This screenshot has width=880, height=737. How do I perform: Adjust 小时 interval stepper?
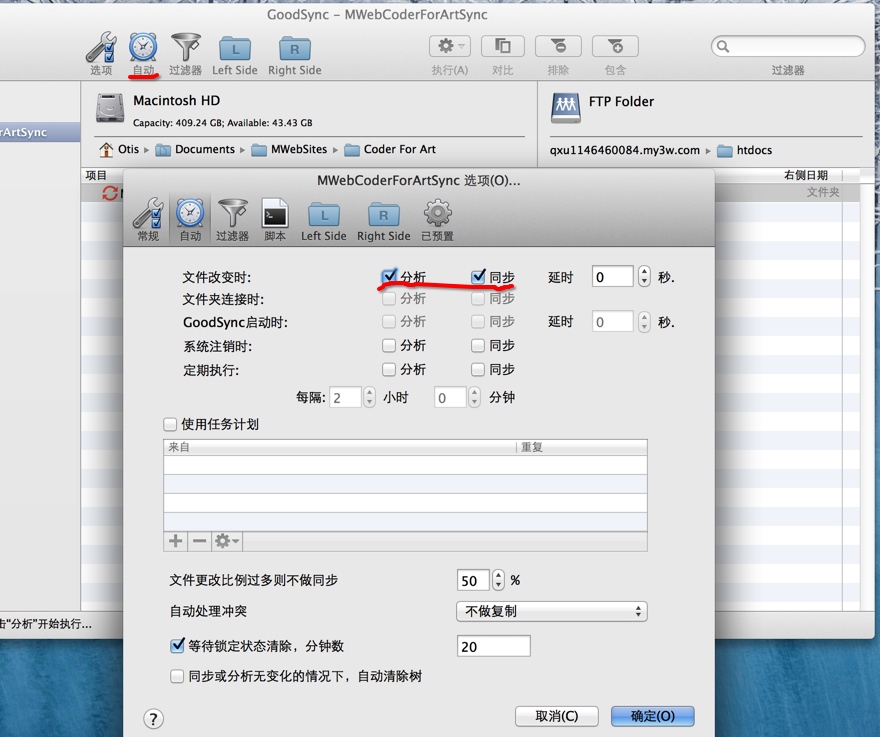pos(369,397)
